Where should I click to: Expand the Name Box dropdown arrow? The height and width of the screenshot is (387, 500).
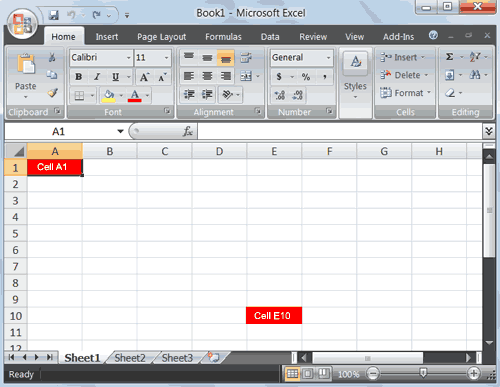click(x=120, y=131)
